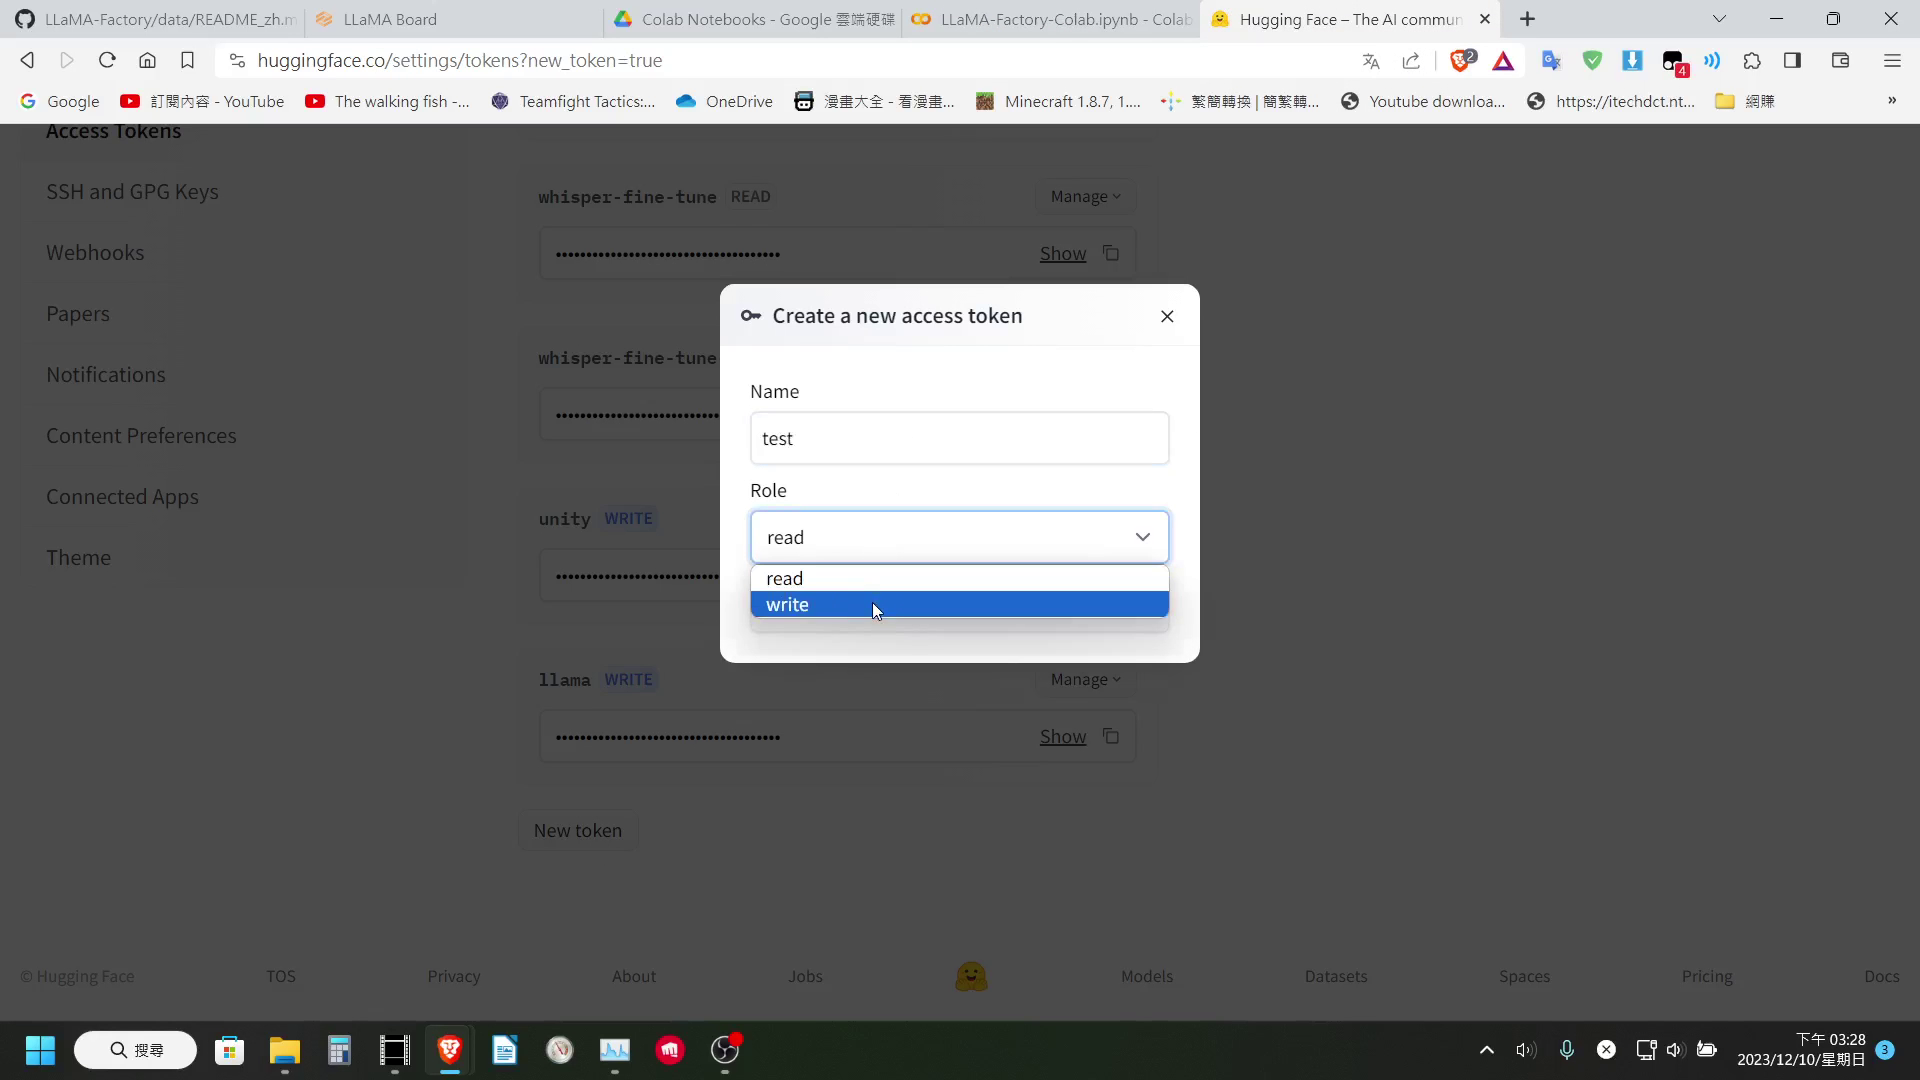Click the Show button for whisper-fine-tune token
The image size is (1920, 1080).
coord(1063,253)
